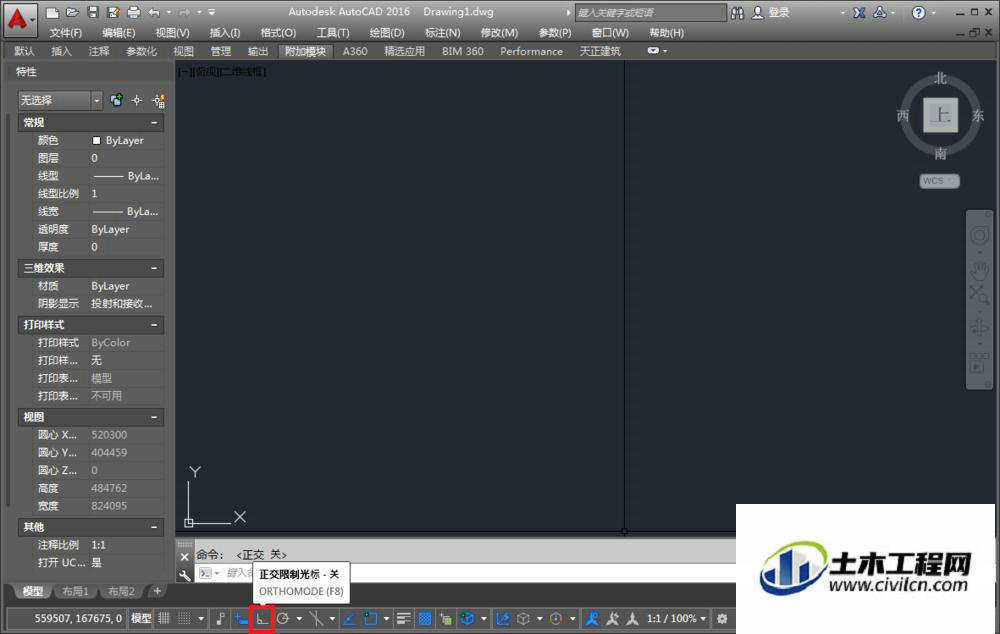Save the drawing with the floppy icon
The height and width of the screenshot is (634, 1000).
point(93,12)
